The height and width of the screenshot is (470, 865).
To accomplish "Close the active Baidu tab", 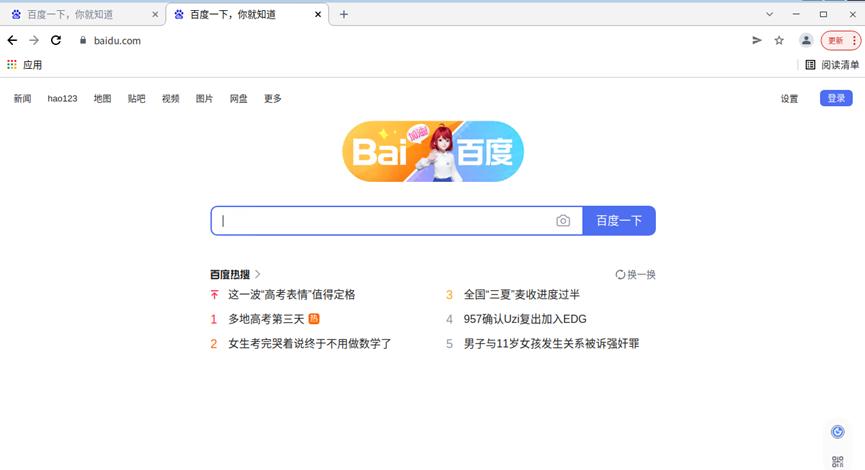I will coord(318,14).
